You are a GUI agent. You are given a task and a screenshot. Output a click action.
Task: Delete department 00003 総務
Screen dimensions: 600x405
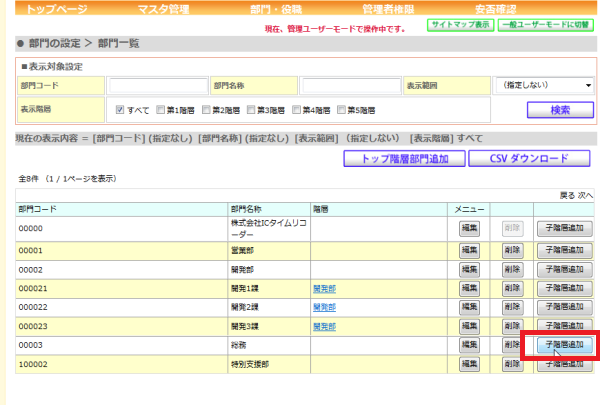tap(512, 345)
